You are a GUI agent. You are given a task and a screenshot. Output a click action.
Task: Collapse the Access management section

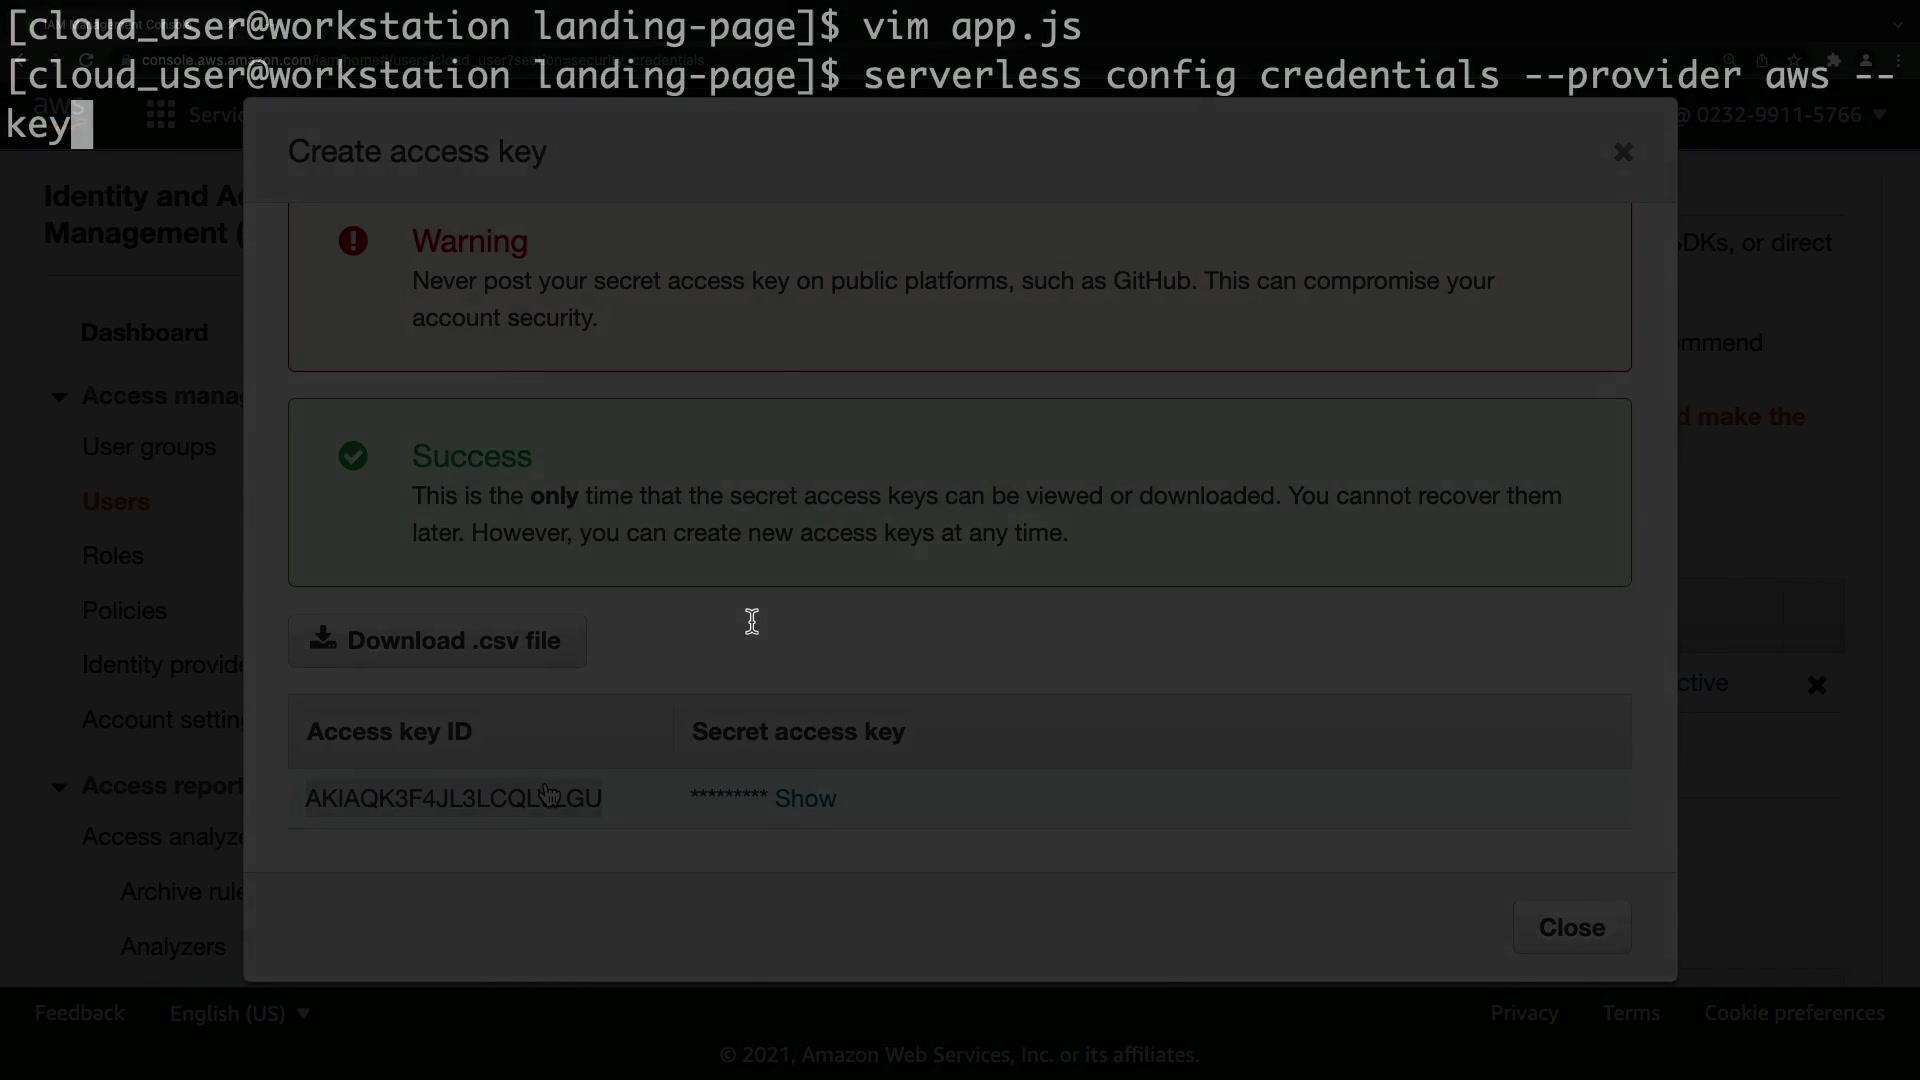pyautogui.click(x=59, y=397)
